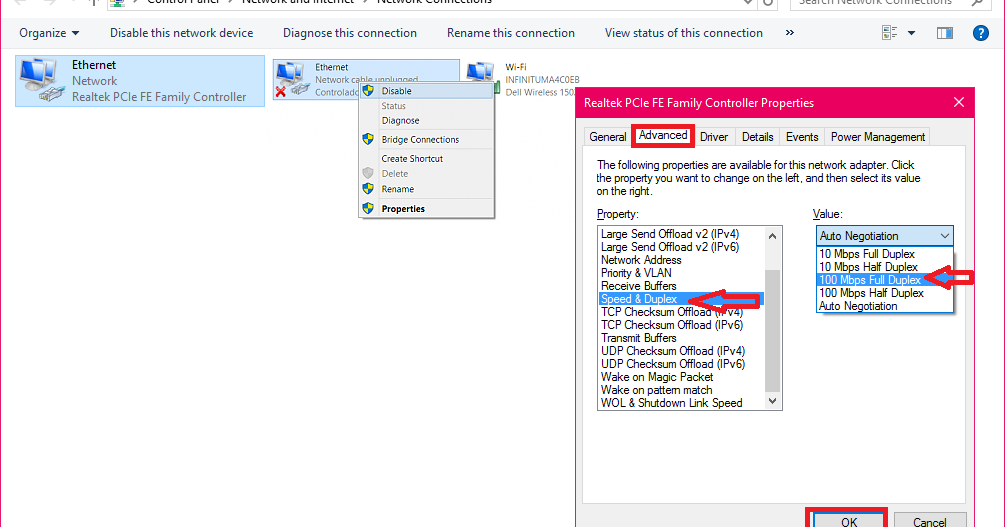
Task: Click the change view icon
Action: tap(889, 33)
